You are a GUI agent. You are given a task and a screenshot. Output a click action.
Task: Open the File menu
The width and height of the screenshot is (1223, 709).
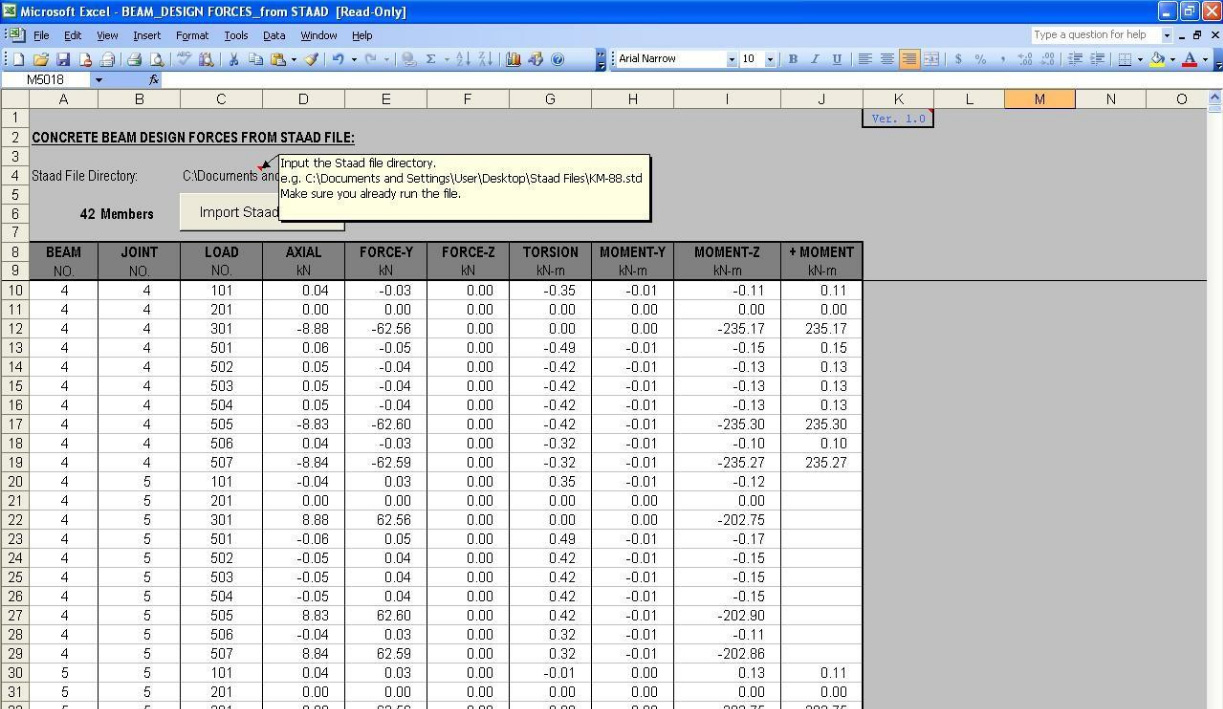(x=42, y=36)
